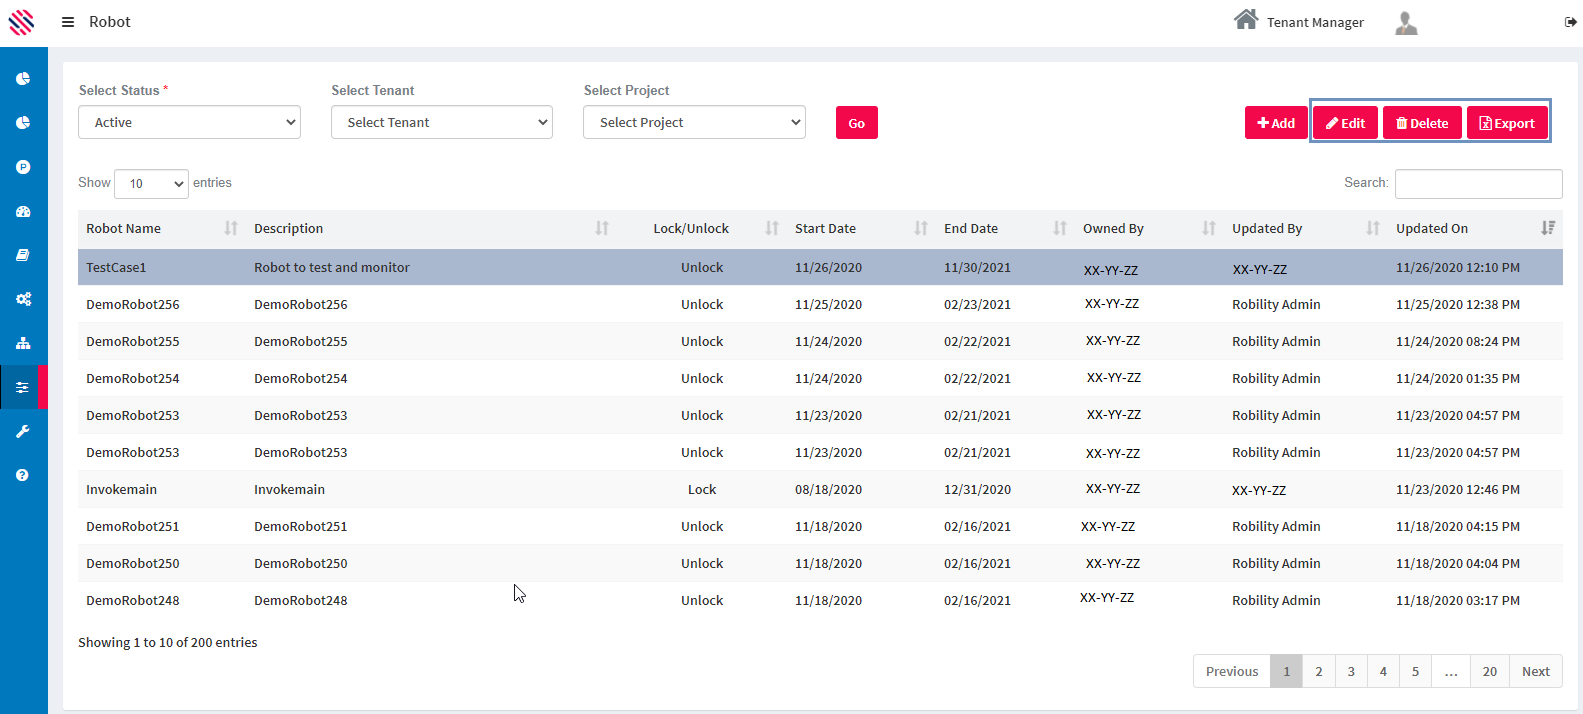Change the Show entries count dropdown
The height and width of the screenshot is (714, 1583).
pos(151,183)
